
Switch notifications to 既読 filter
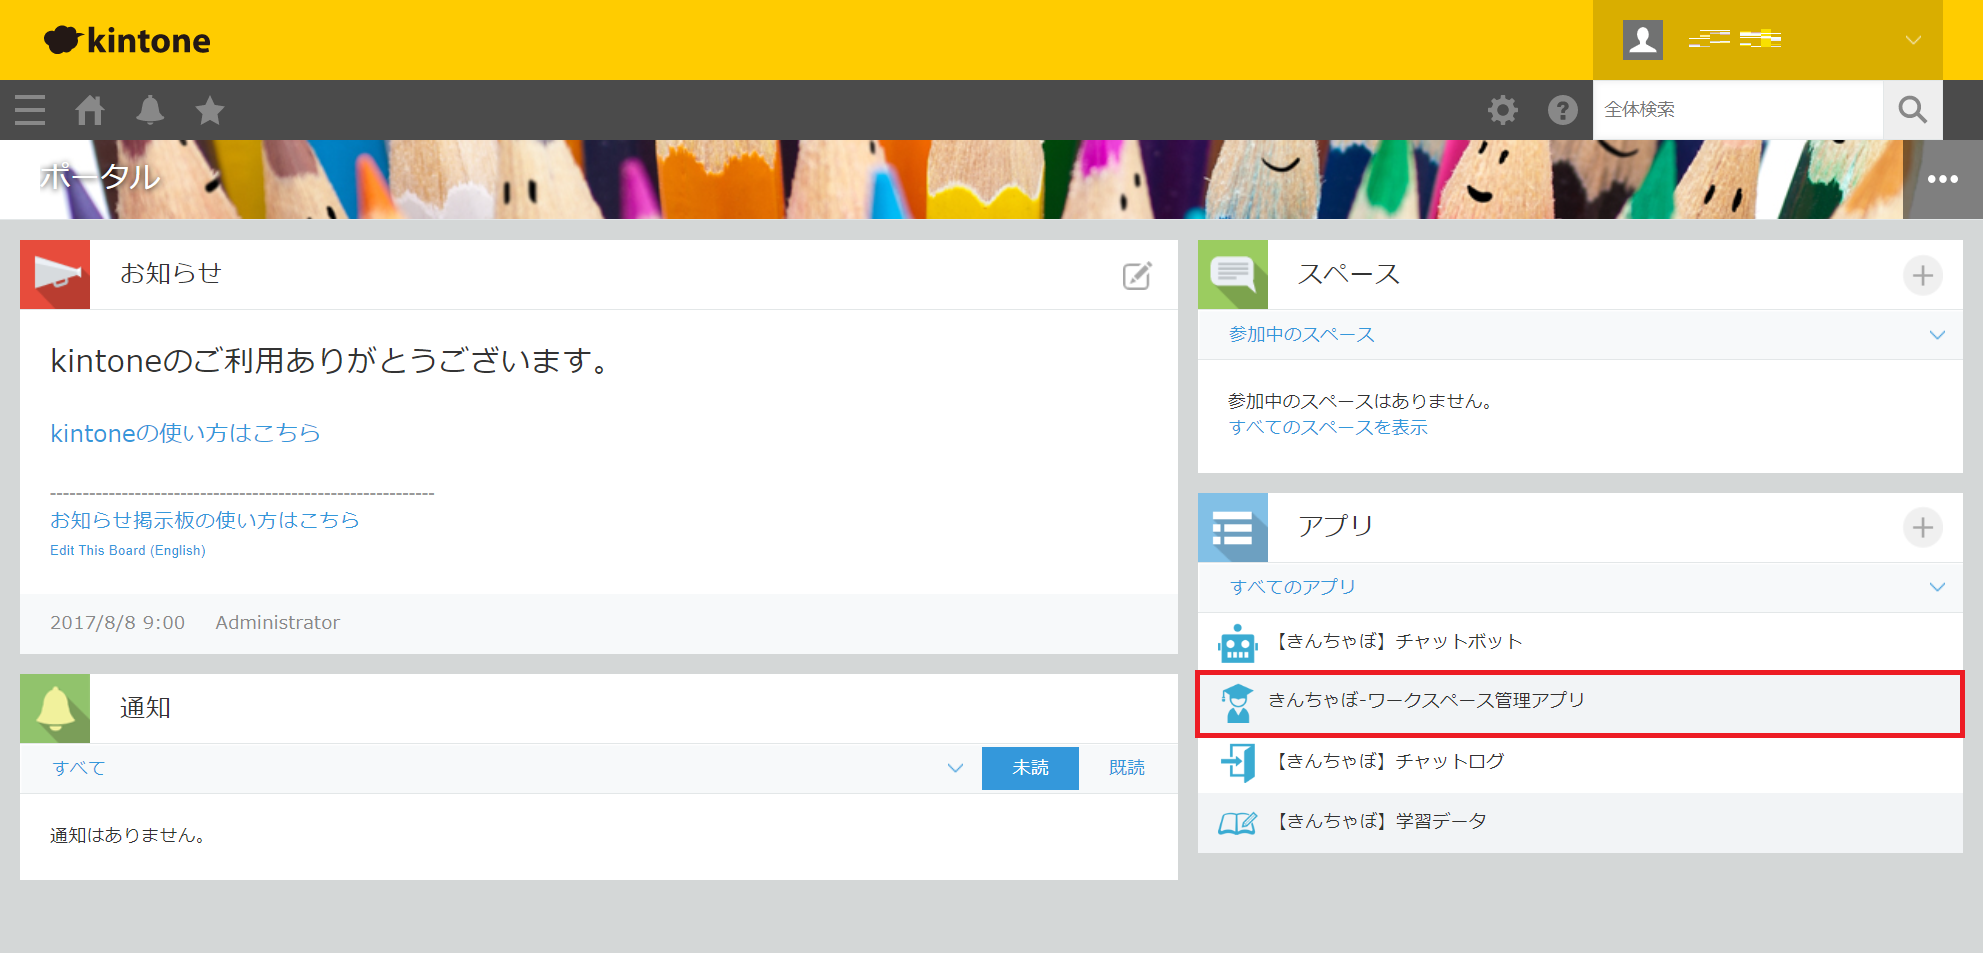(1126, 768)
